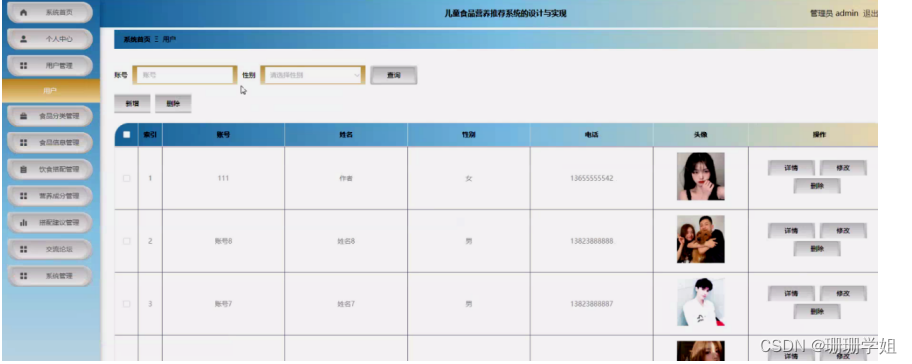Expand the 系统管理 menu
This screenshot has width=912, height=364.
point(50,276)
